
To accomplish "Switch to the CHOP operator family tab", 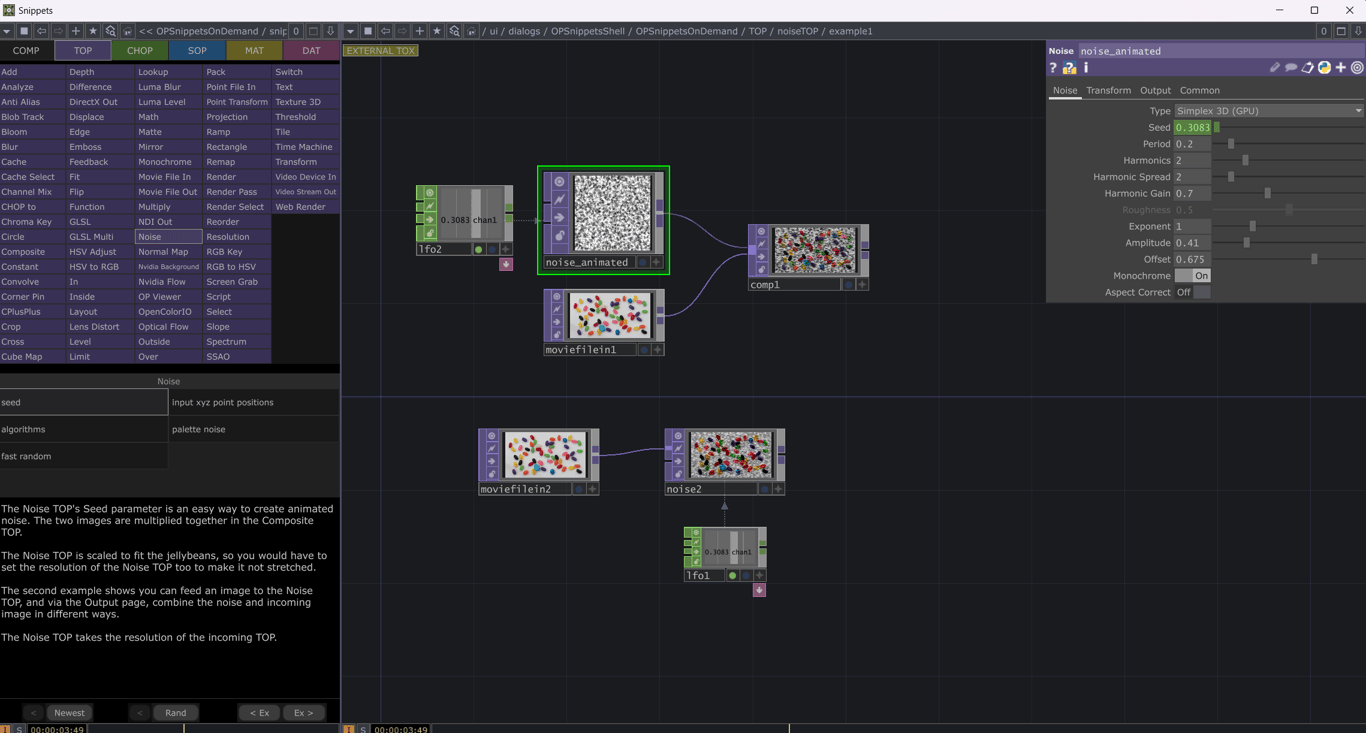I will click(x=139, y=49).
